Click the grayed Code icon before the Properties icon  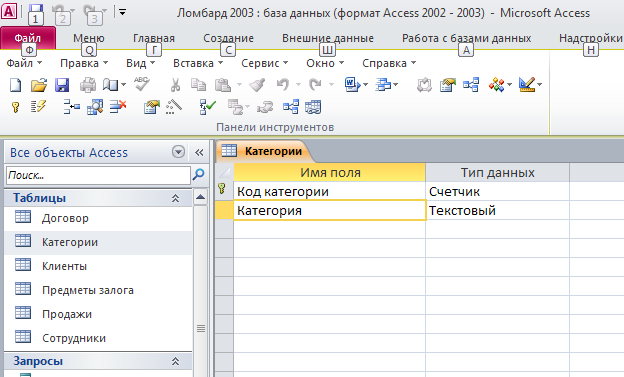point(424,85)
